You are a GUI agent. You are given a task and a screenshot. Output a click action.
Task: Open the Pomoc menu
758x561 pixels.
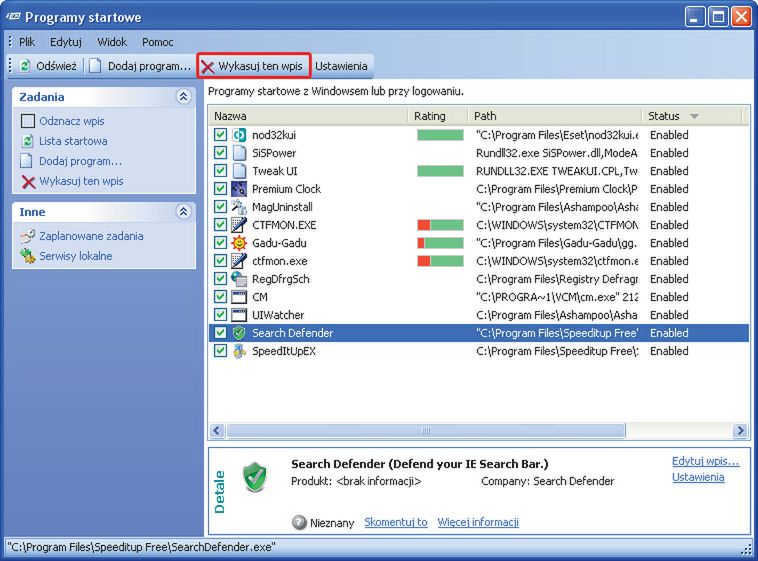pos(158,42)
